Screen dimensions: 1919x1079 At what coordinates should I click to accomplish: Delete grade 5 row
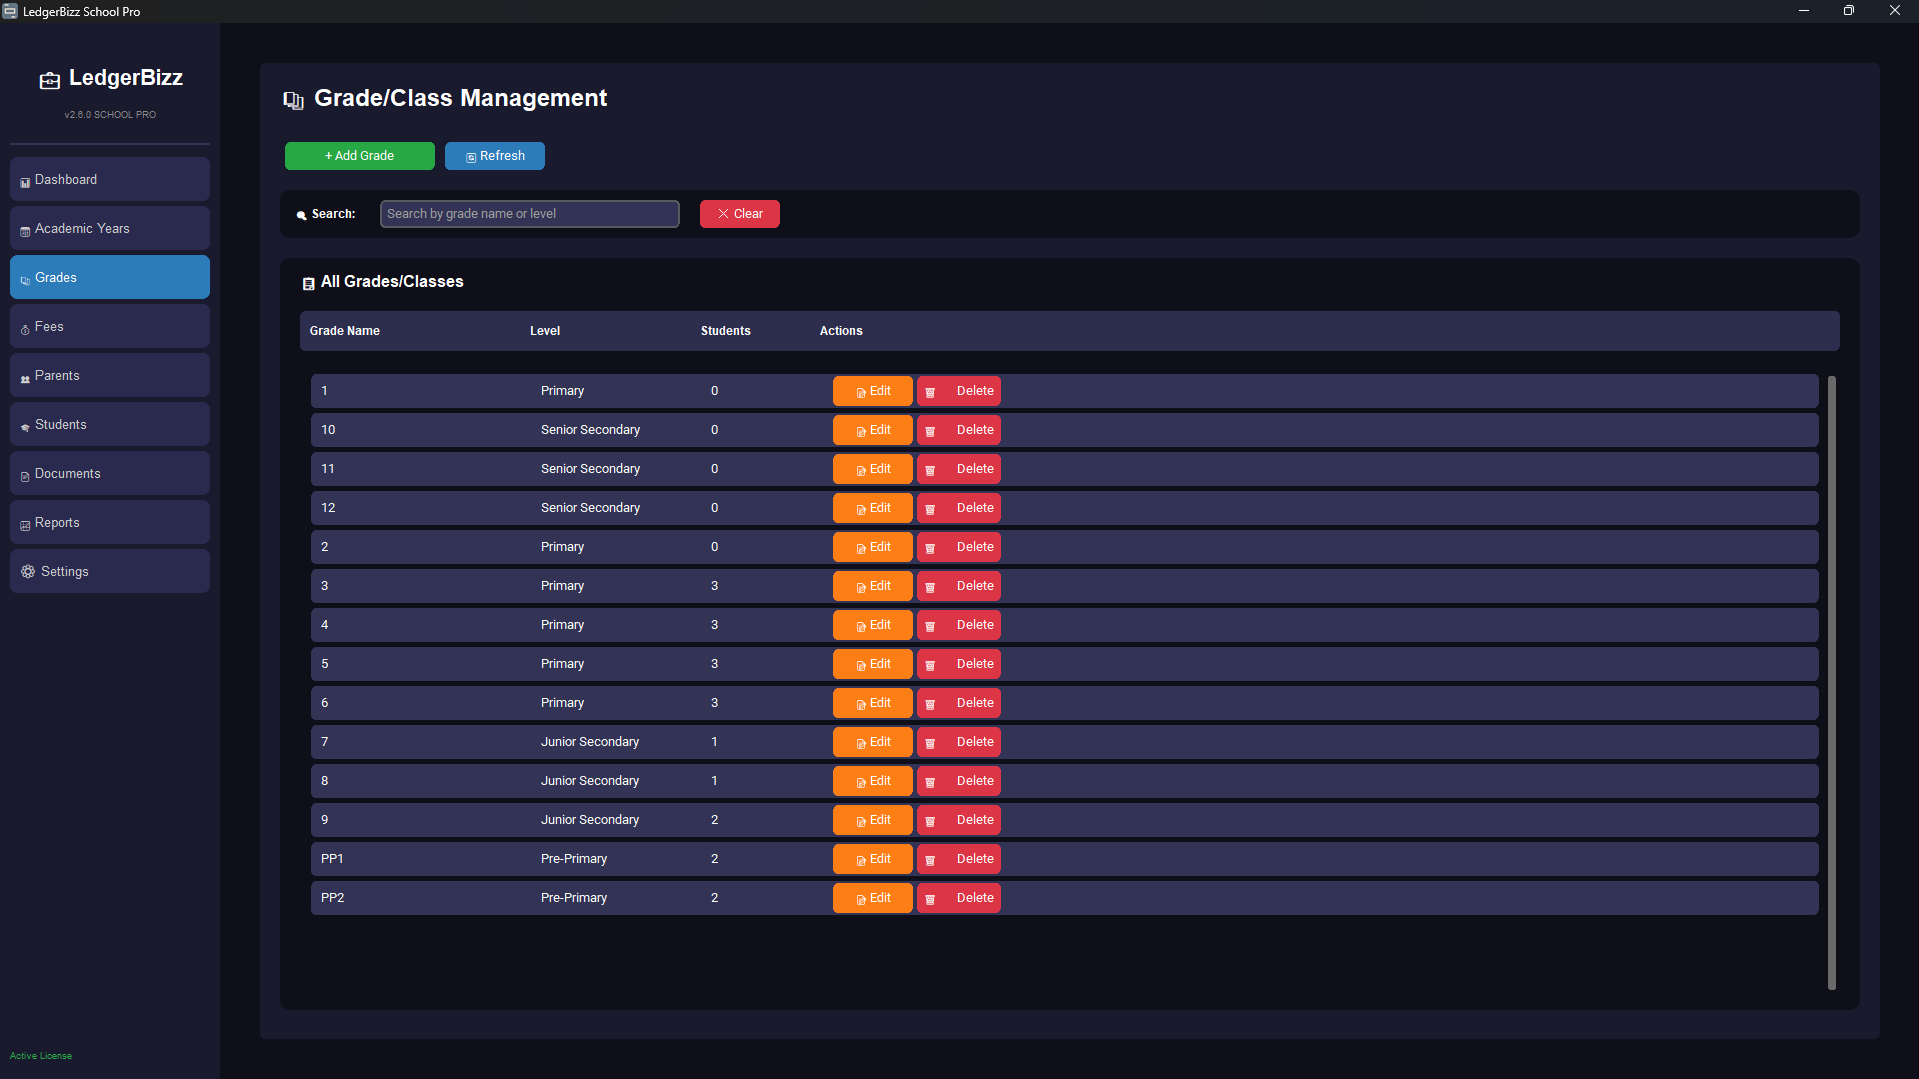coord(959,664)
